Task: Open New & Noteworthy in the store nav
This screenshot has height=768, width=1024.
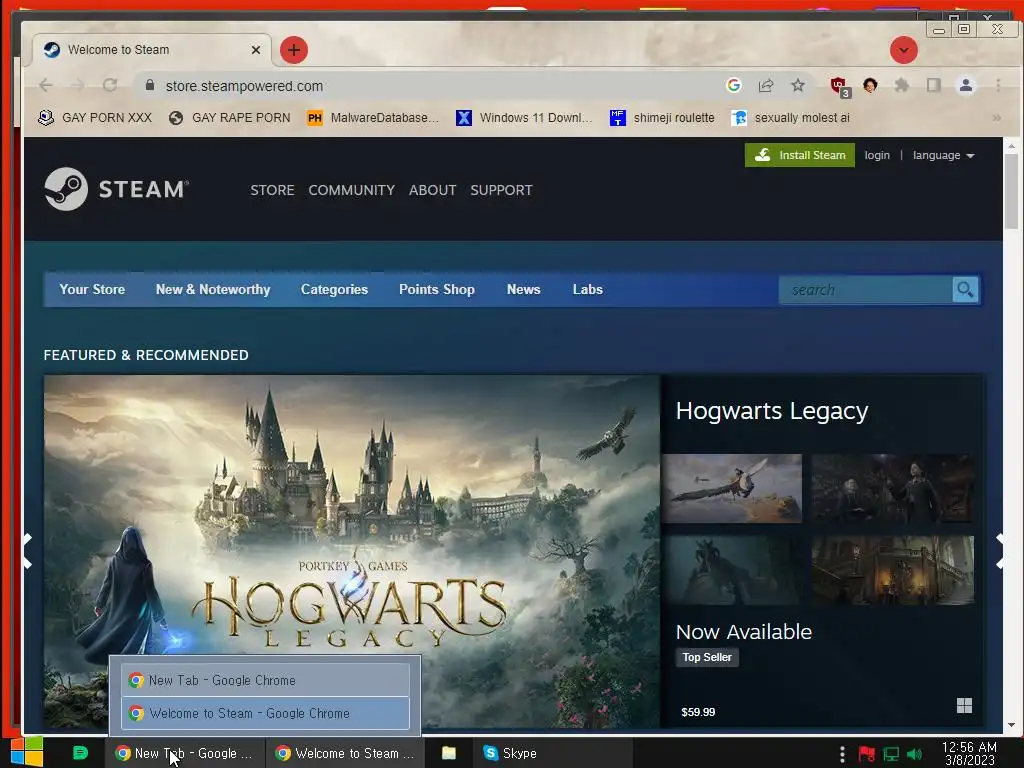Action: pos(213,289)
